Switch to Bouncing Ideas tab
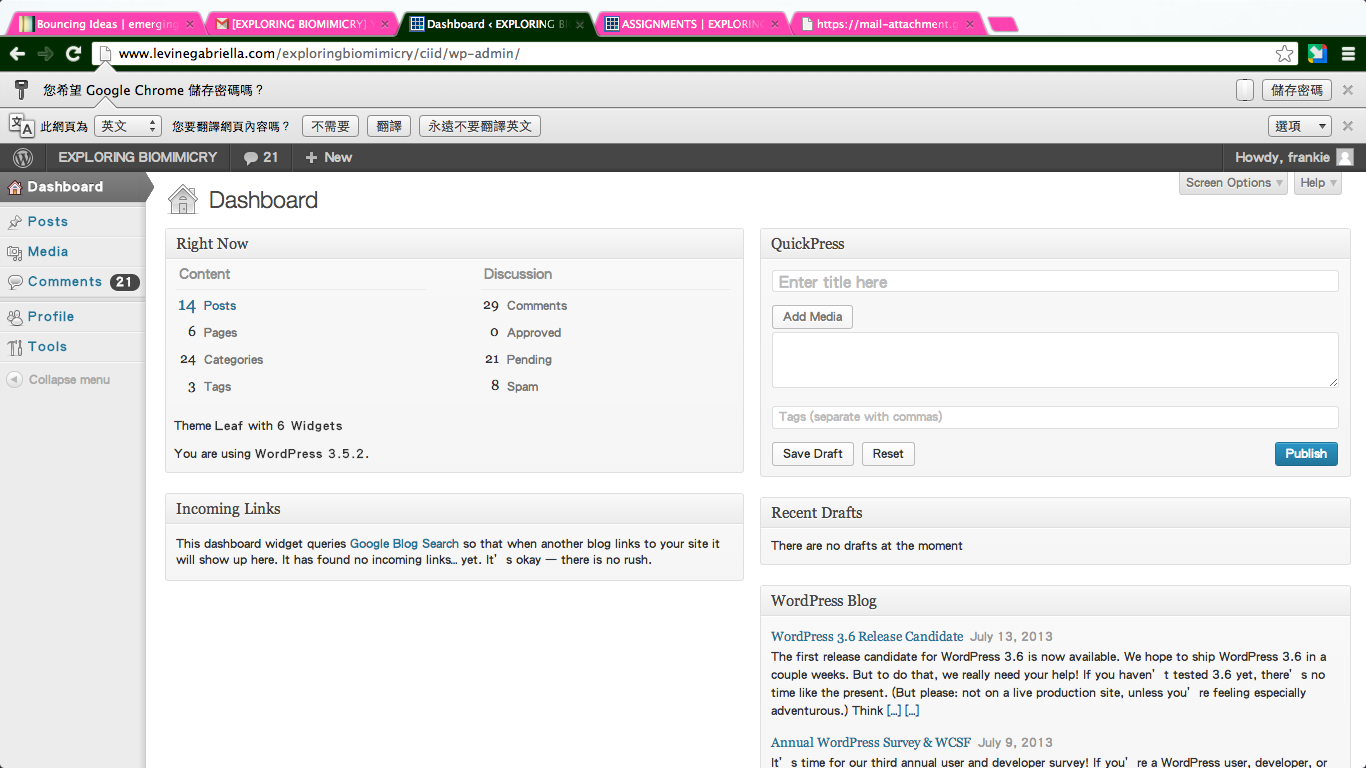The height and width of the screenshot is (768, 1366). 105,24
